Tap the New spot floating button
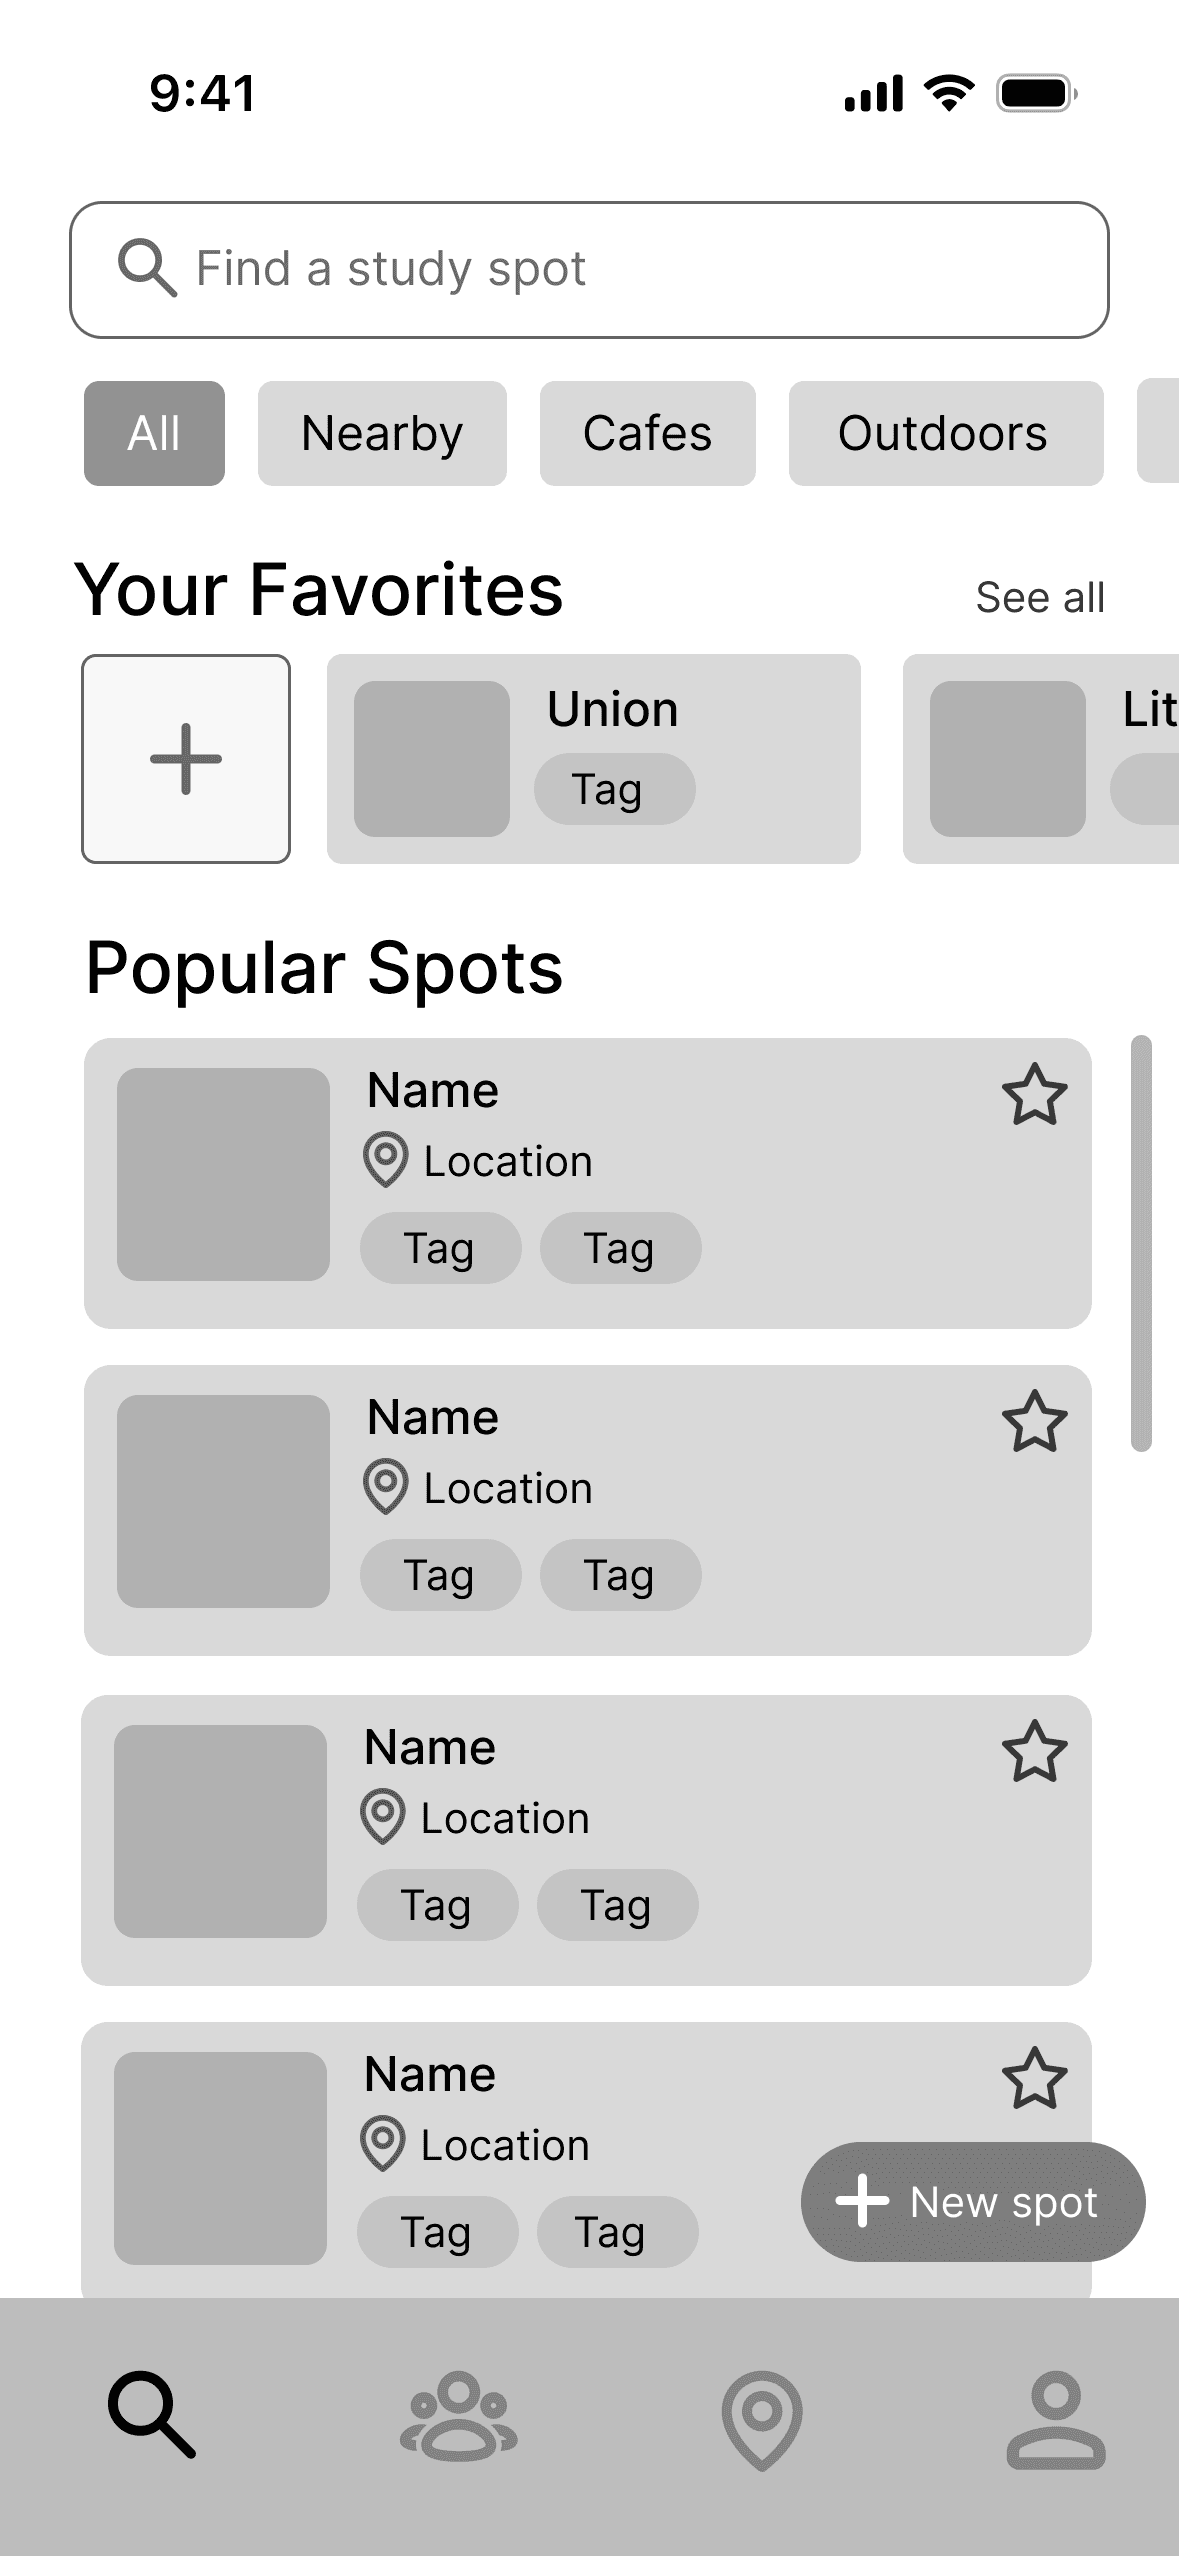 pyautogui.click(x=973, y=2202)
